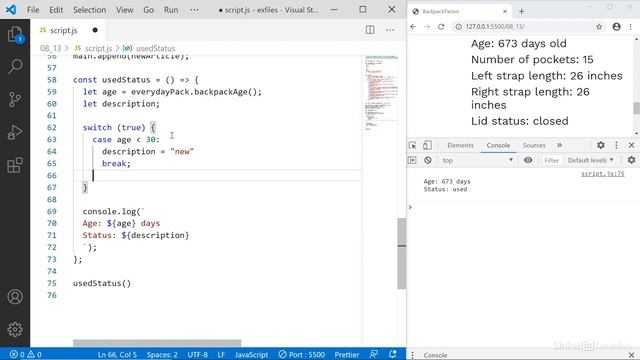Open console settings gear
Screen dimensions: 640x360
point(631,160)
